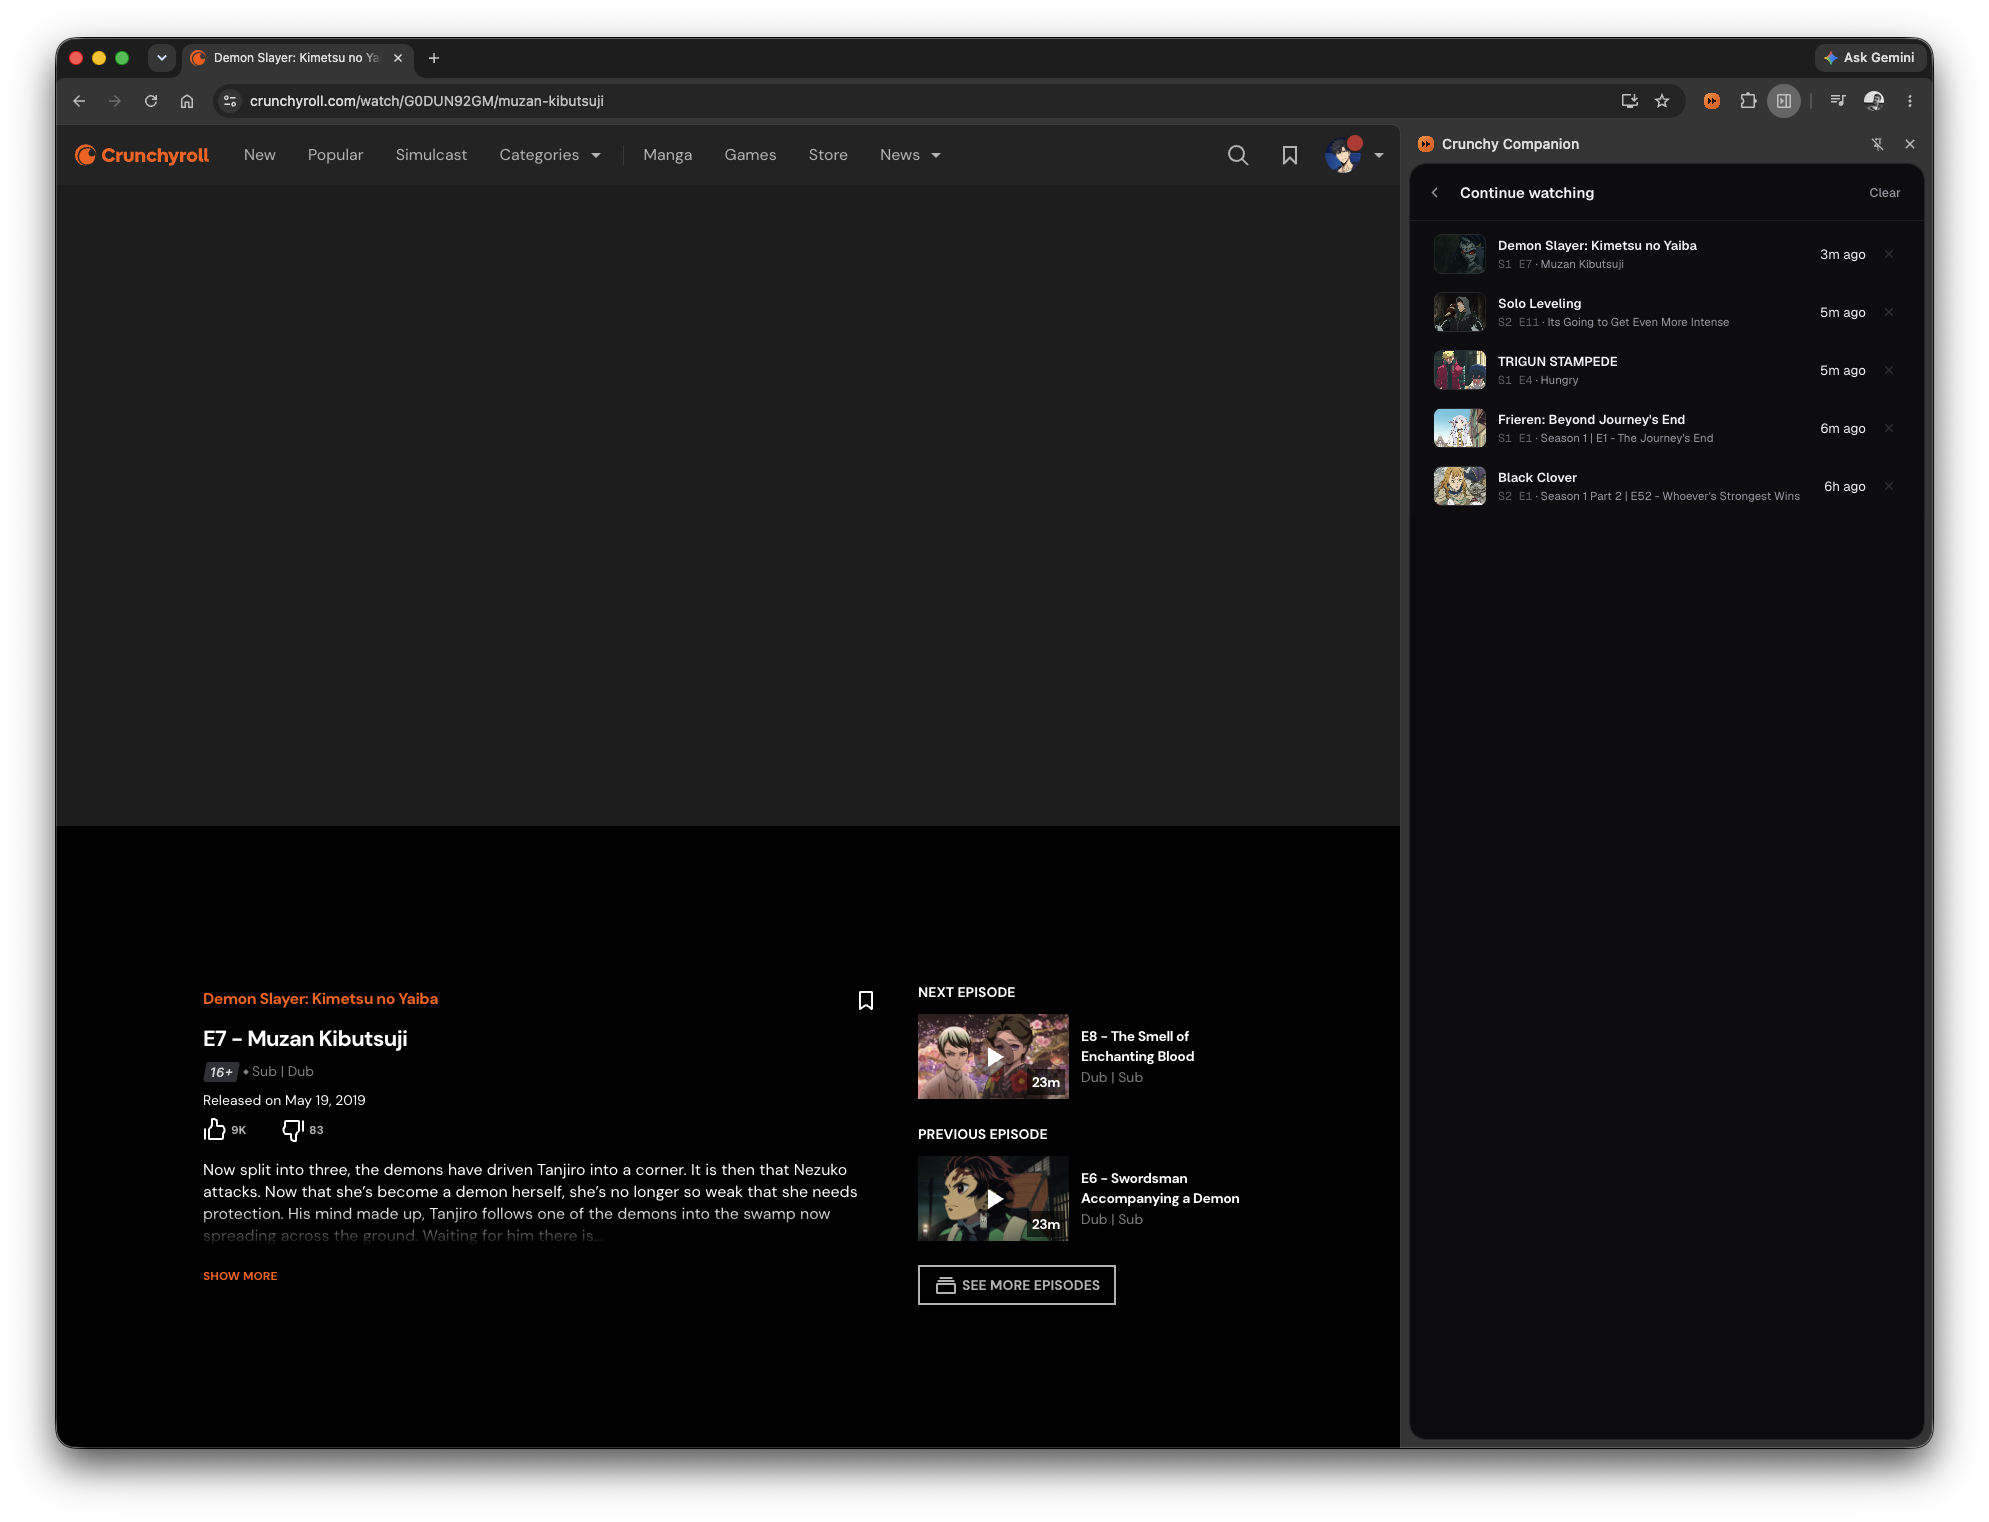Open the Chrome profile avatar
The image size is (1989, 1522).
1874,101
